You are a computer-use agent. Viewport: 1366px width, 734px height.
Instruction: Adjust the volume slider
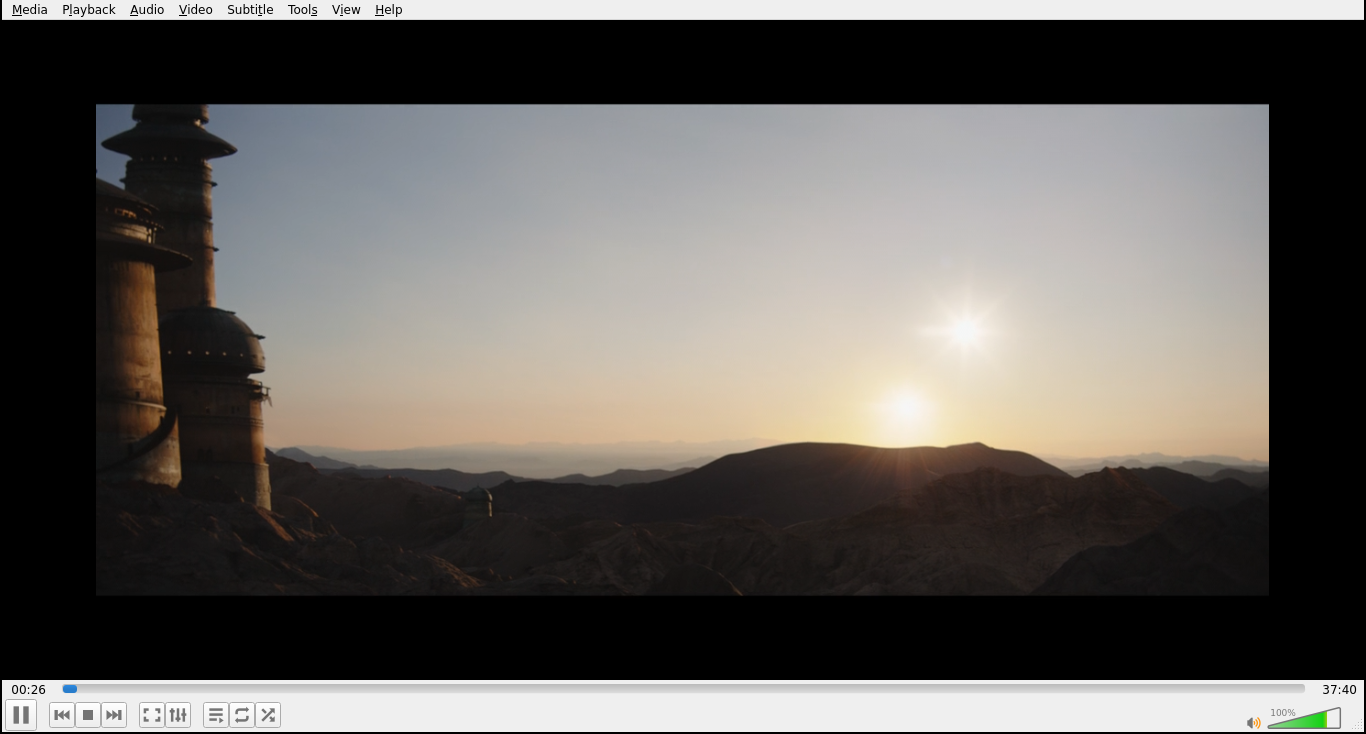pos(1304,718)
